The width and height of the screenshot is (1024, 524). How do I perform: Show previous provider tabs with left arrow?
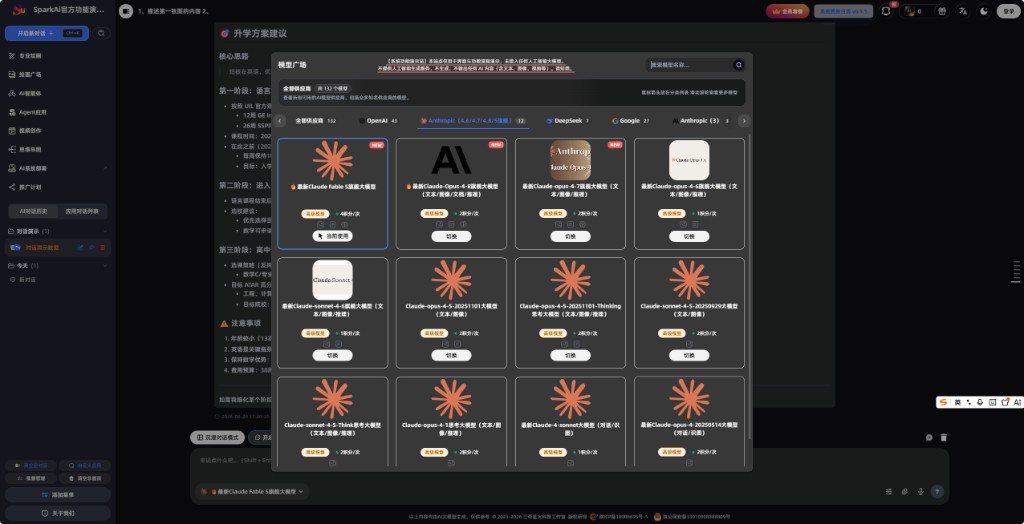[x=280, y=121]
